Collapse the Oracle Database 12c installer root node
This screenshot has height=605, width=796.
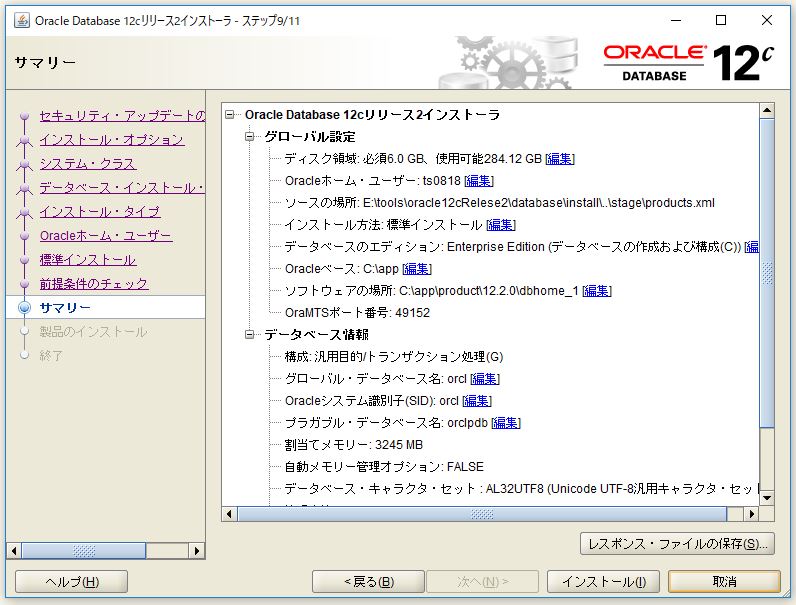(230, 115)
